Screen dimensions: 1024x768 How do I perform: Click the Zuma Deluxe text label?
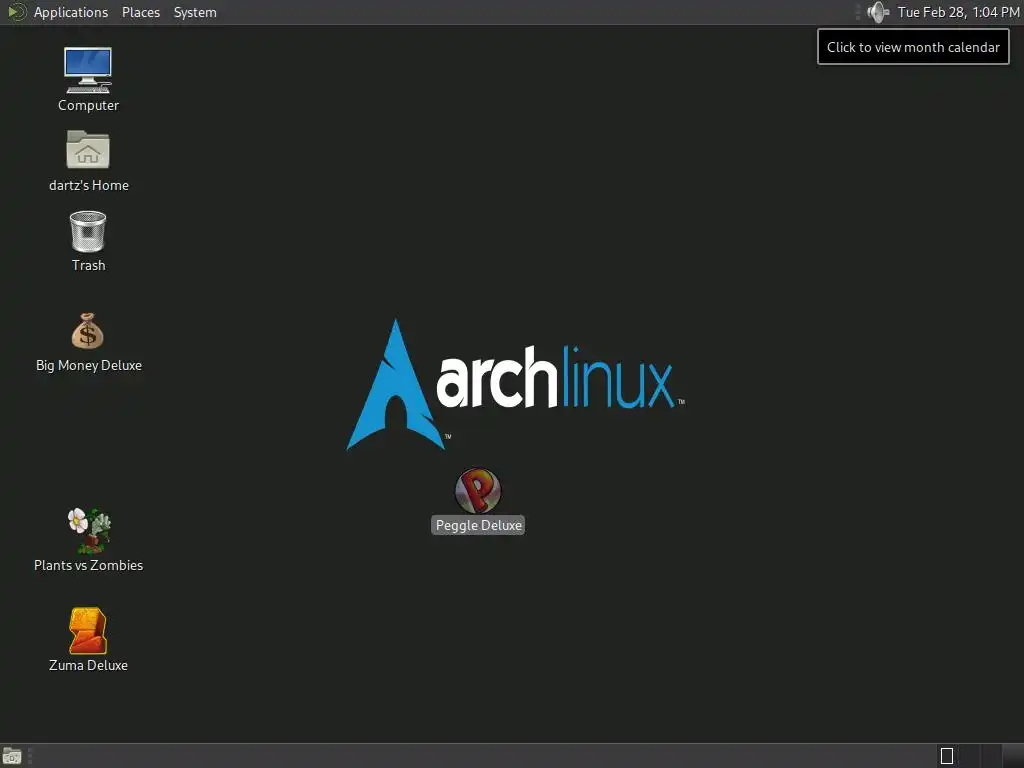88,665
